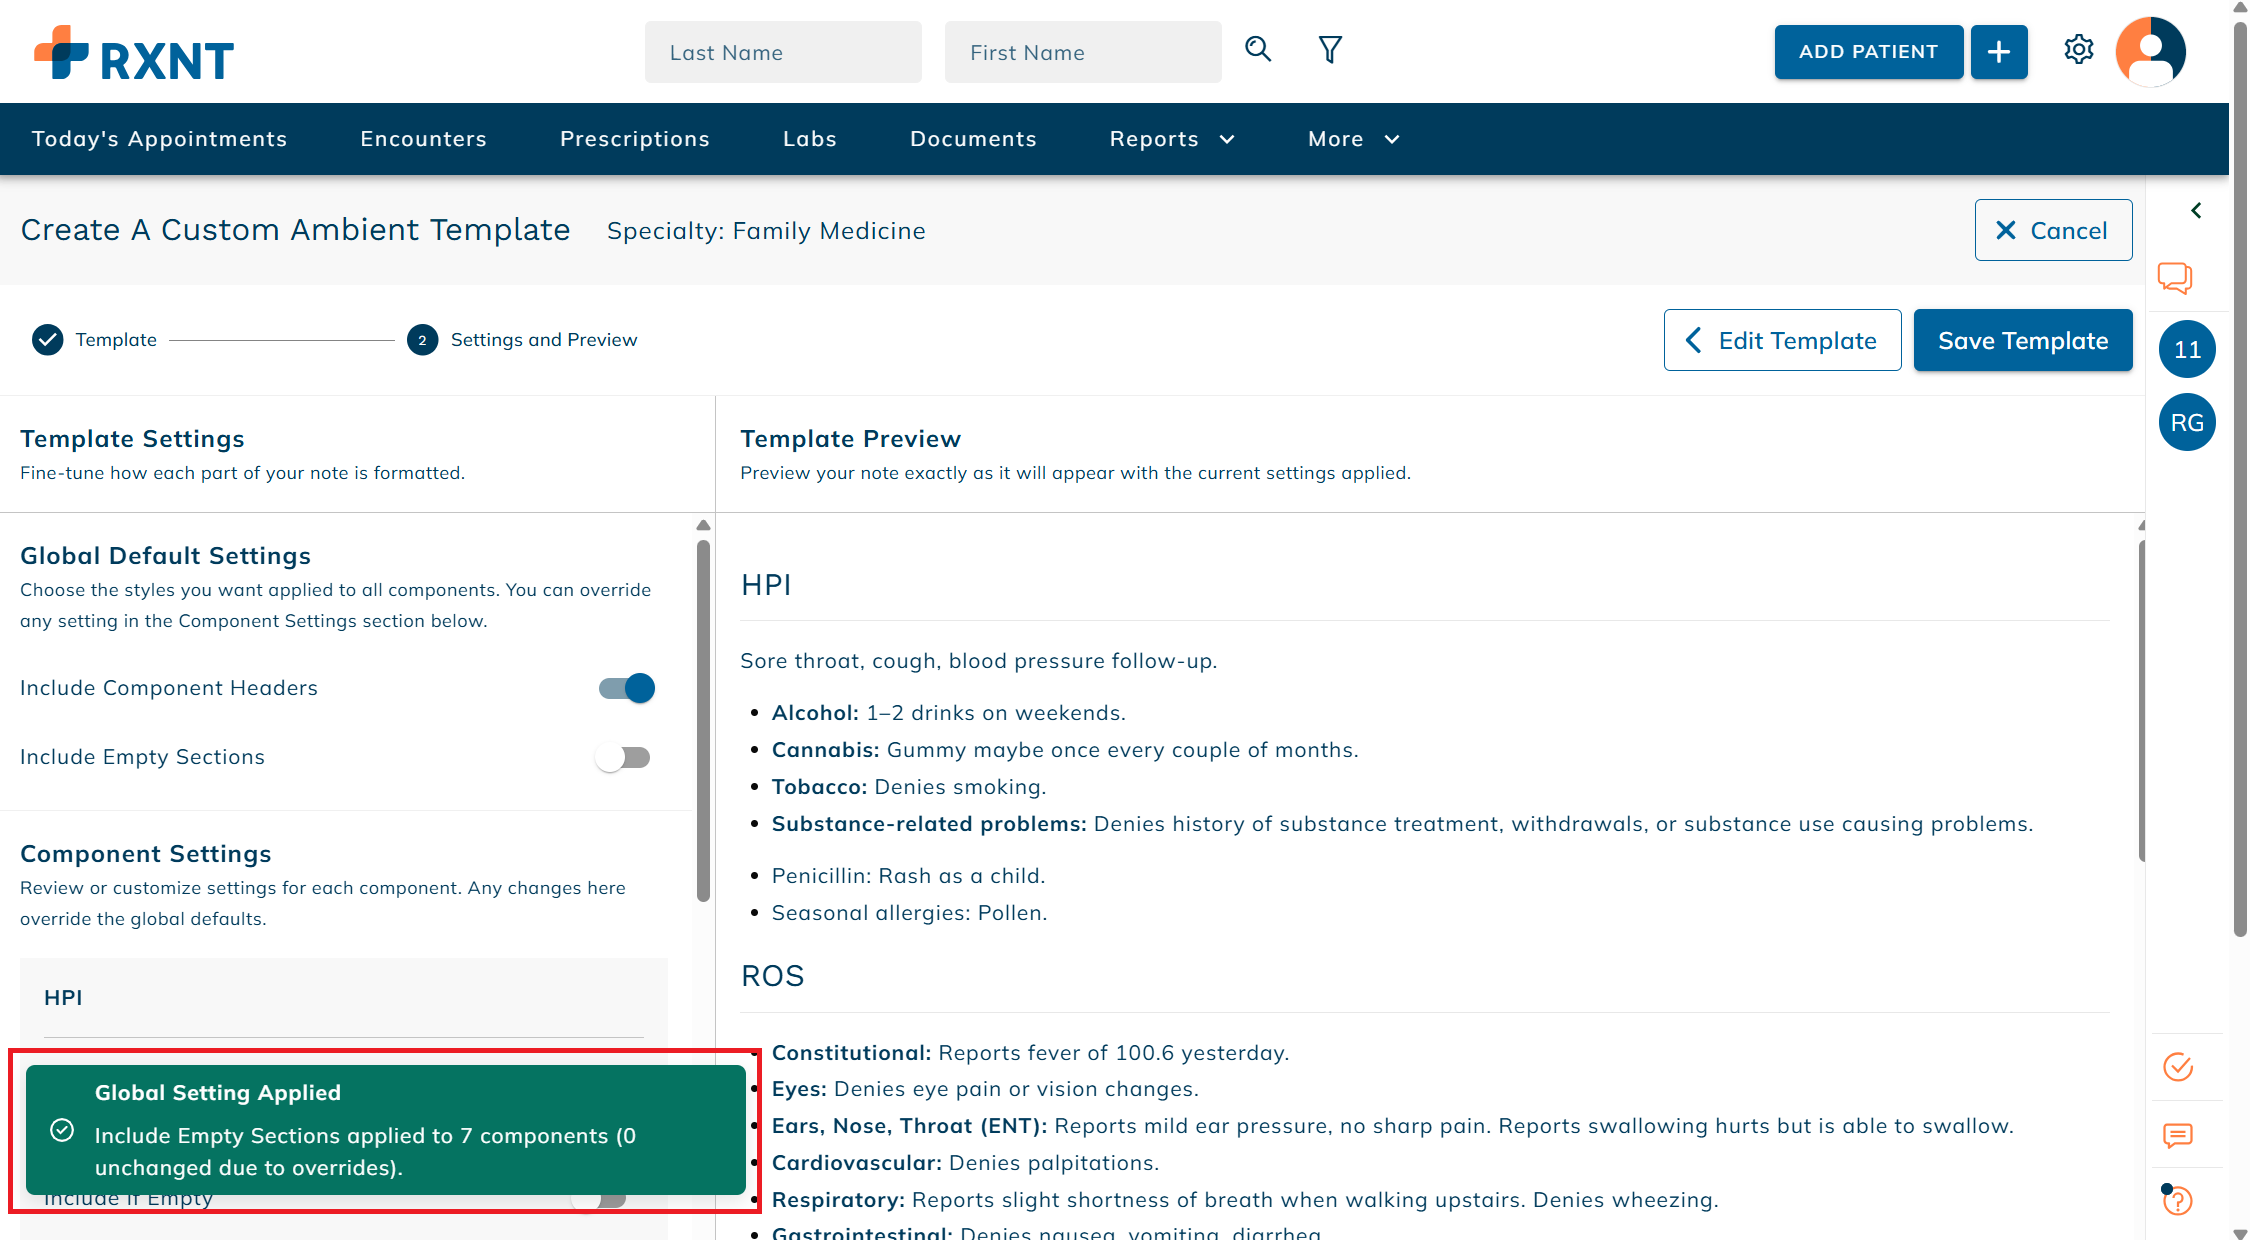
Task: Open the patient filter funnel icon
Action: [1330, 49]
